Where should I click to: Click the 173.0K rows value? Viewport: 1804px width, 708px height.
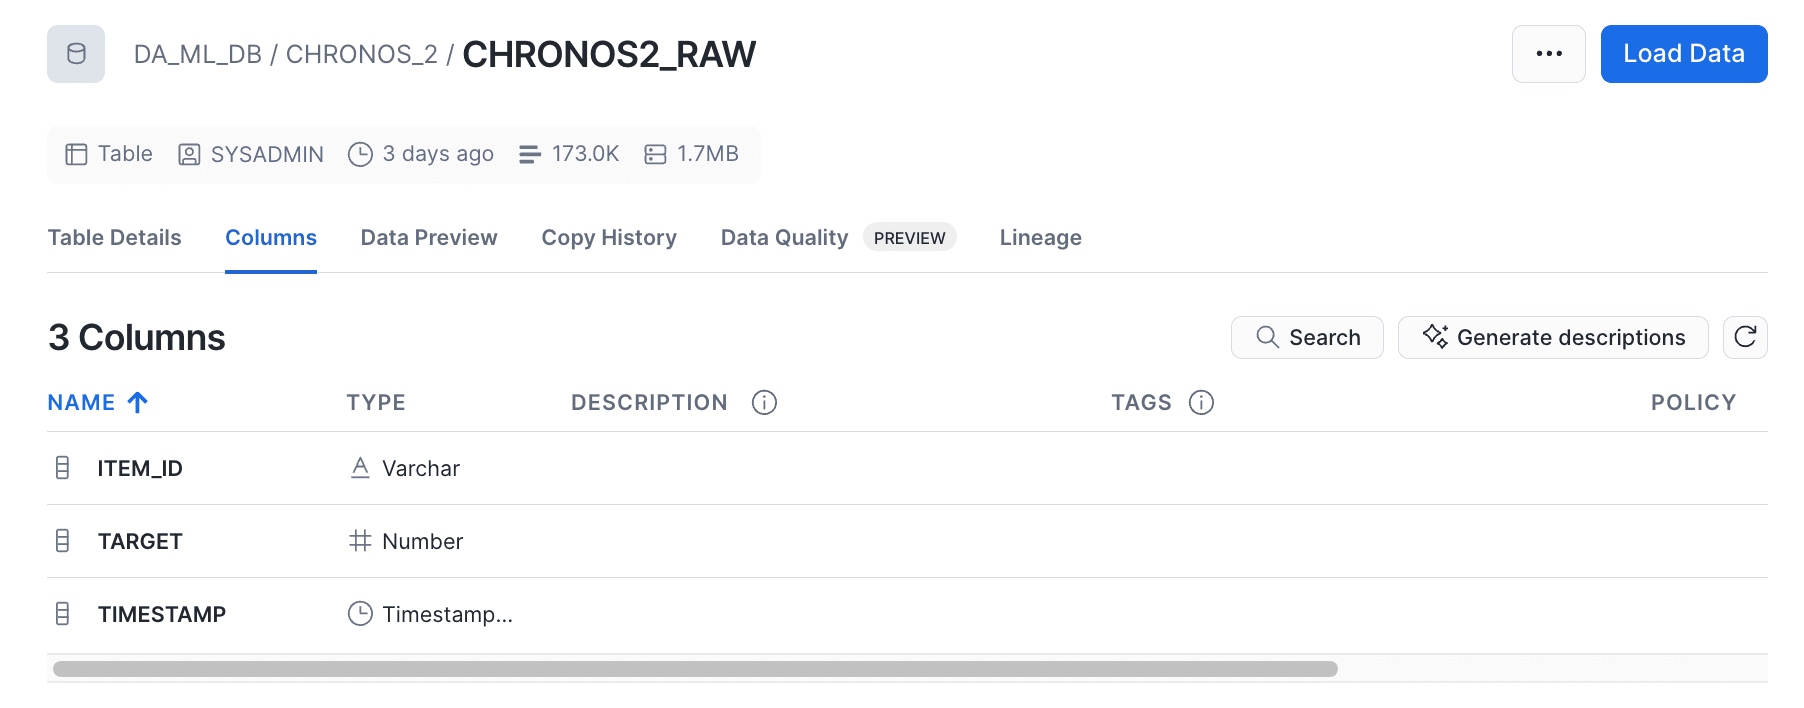585,154
